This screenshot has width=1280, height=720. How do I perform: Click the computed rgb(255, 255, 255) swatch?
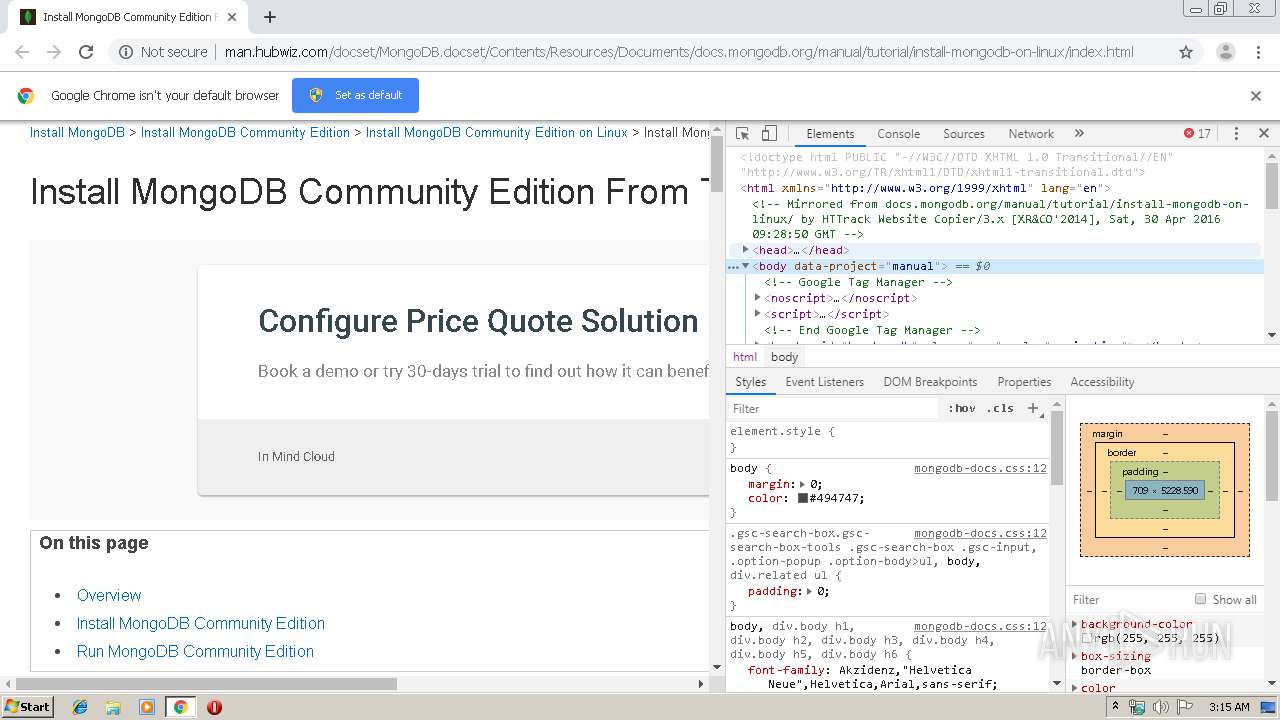click(1087, 638)
